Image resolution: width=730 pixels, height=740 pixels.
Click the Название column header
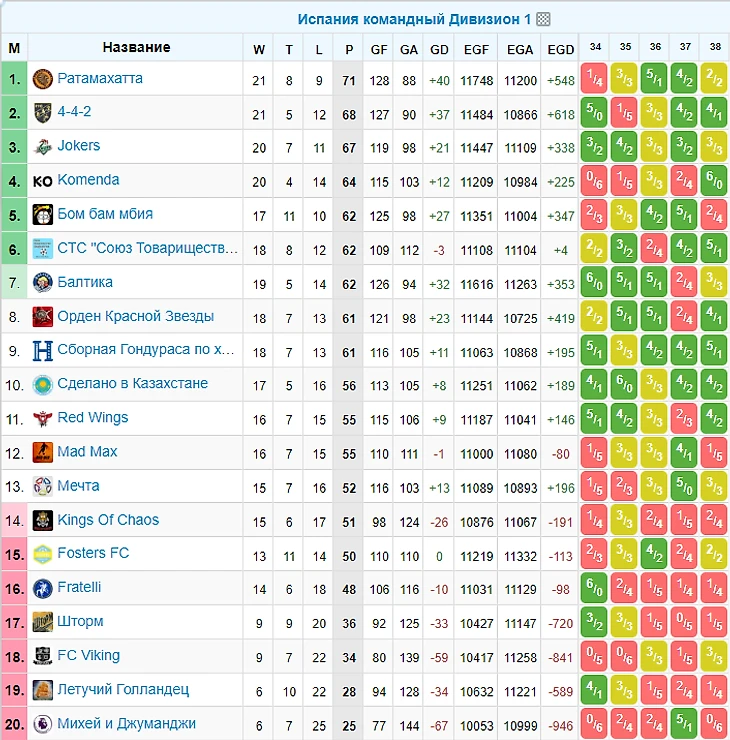click(136, 47)
